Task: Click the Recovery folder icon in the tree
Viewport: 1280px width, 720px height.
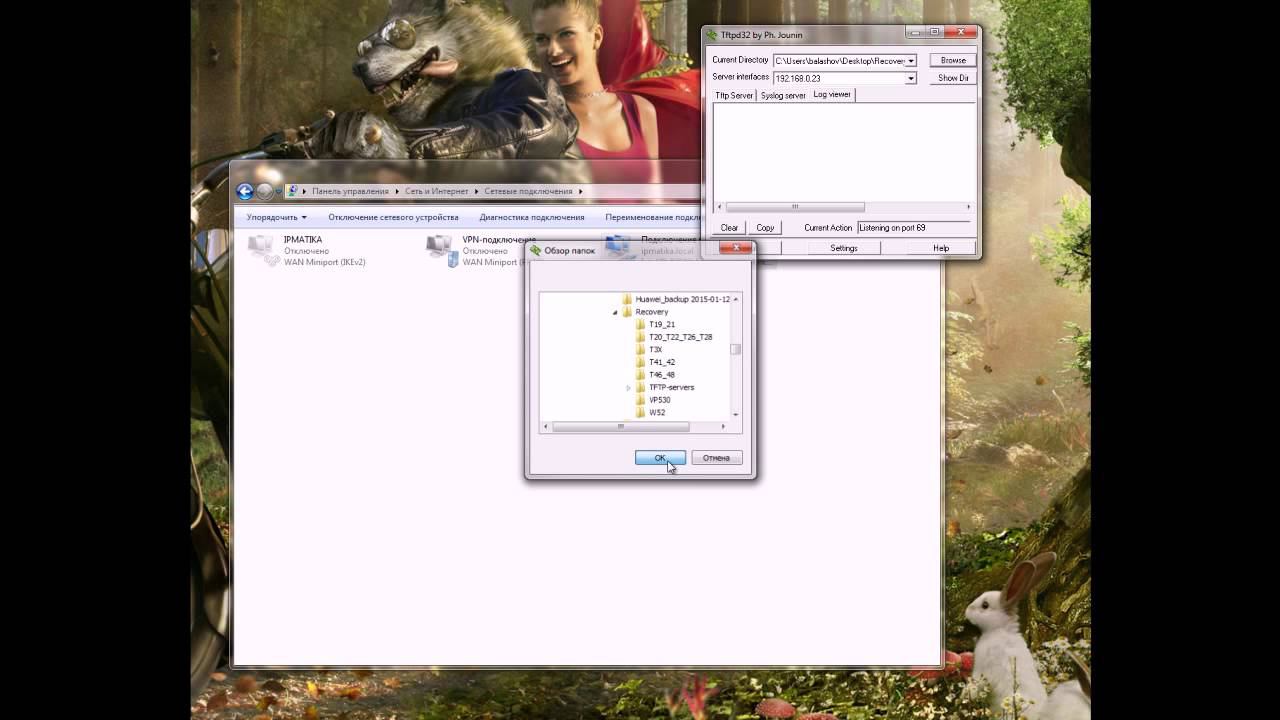Action: click(627, 312)
